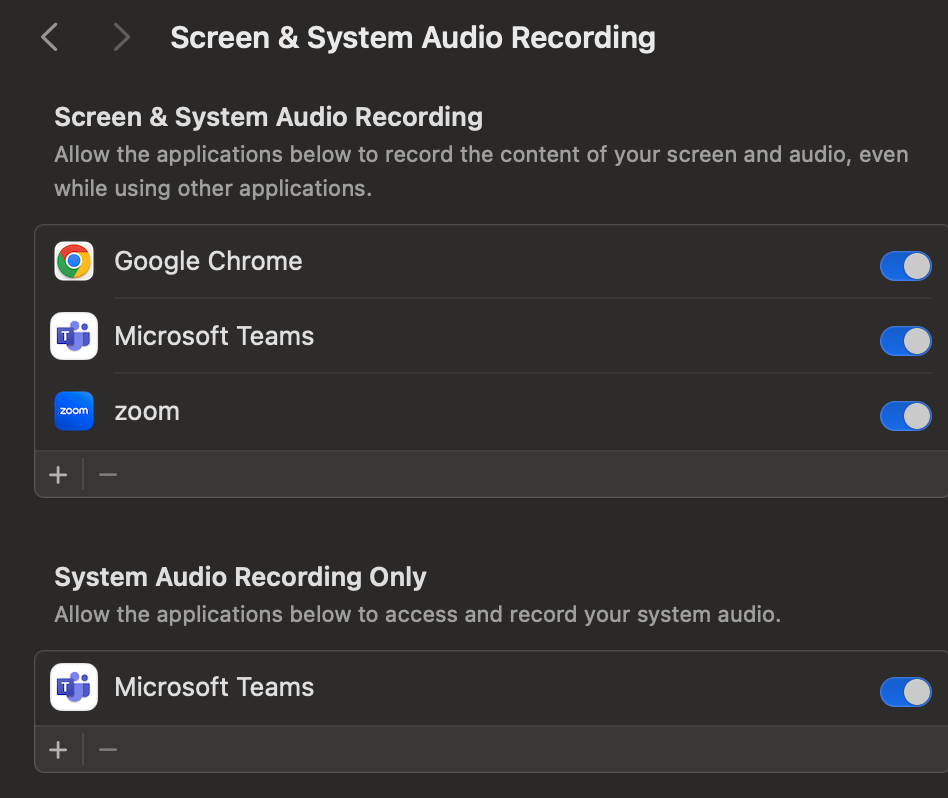The height and width of the screenshot is (798, 948).
Task: Click the zoom app icon
Action: tap(74, 411)
